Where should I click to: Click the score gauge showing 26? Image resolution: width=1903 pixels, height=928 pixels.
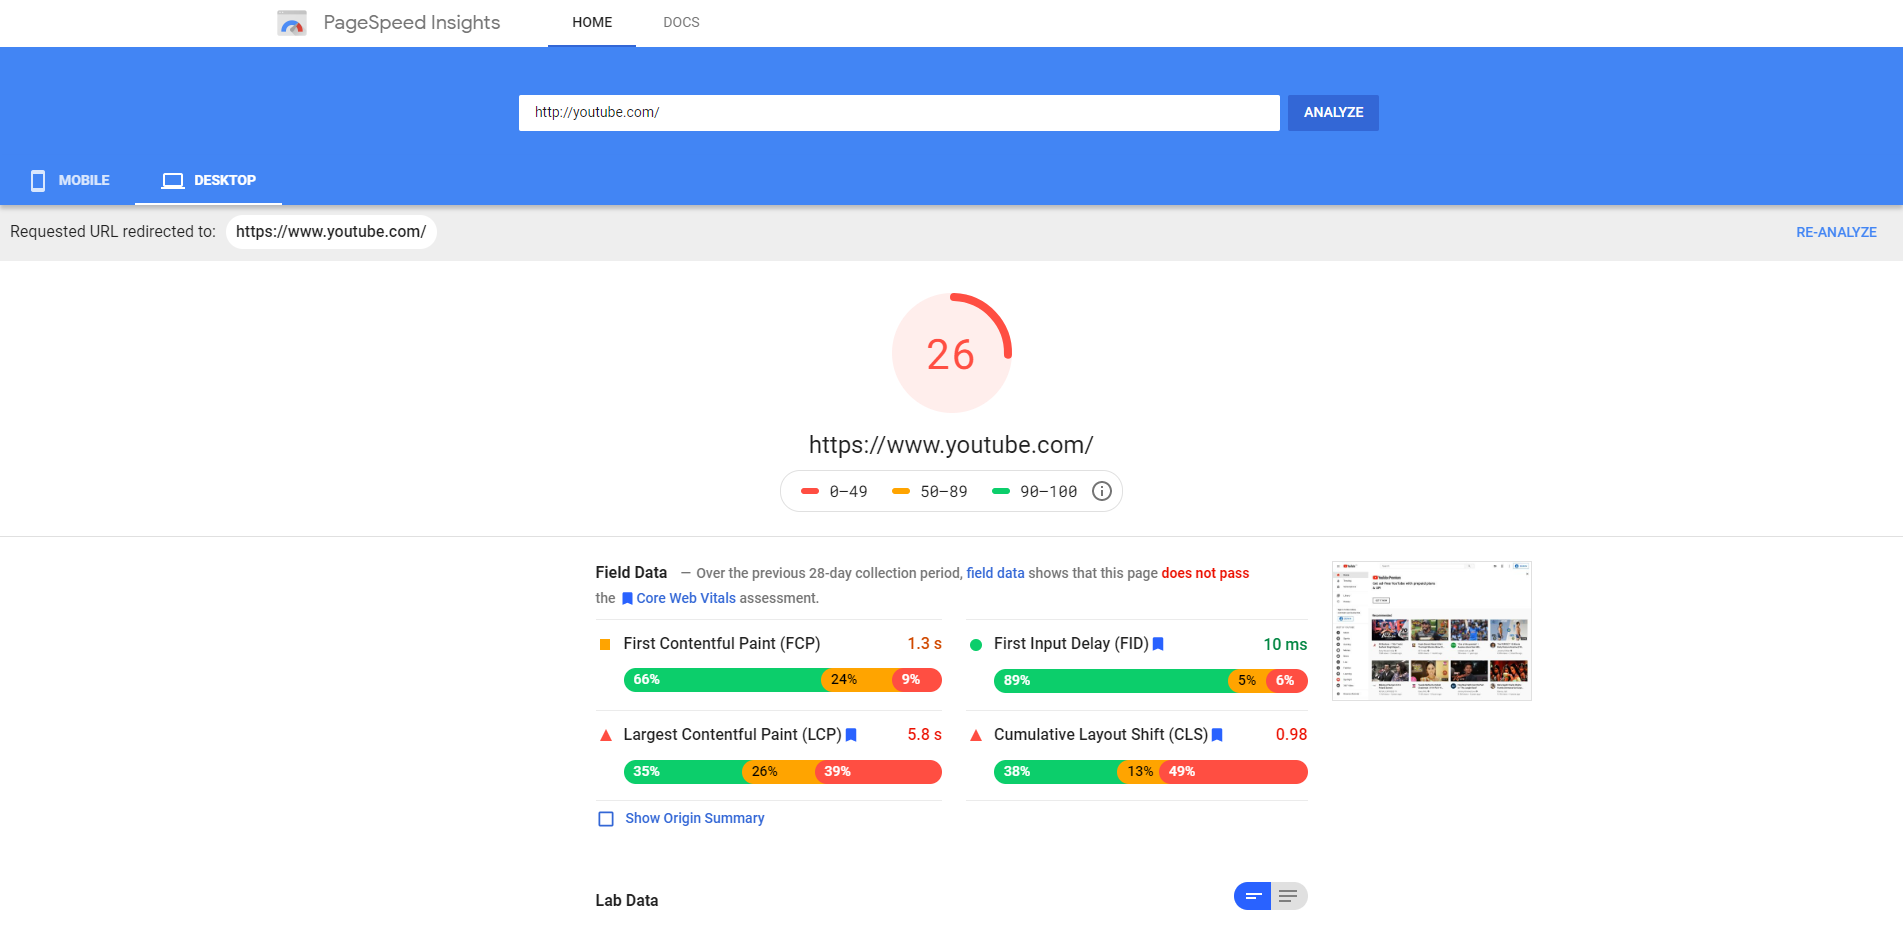(951, 352)
